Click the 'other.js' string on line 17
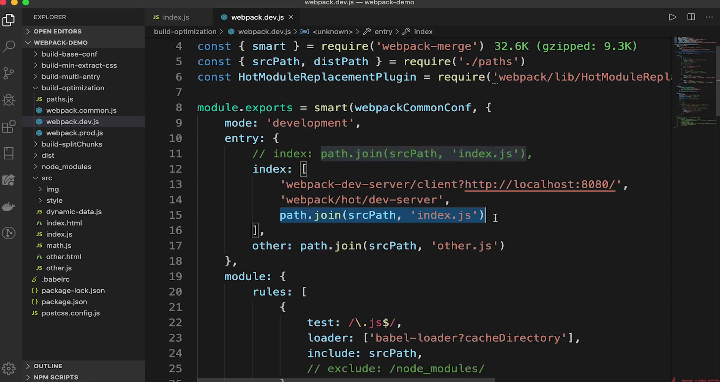This screenshot has width=720, height=382. coord(465,246)
